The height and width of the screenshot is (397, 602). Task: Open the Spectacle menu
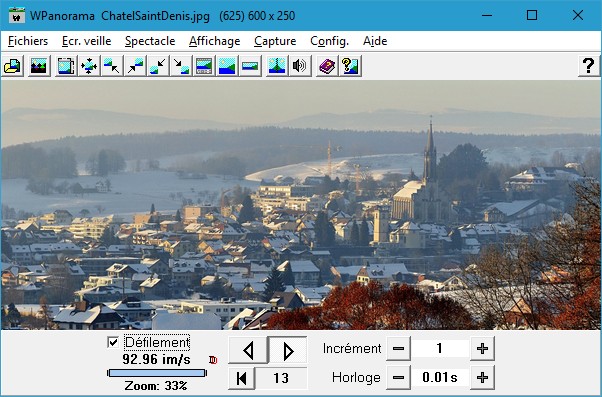pos(150,41)
